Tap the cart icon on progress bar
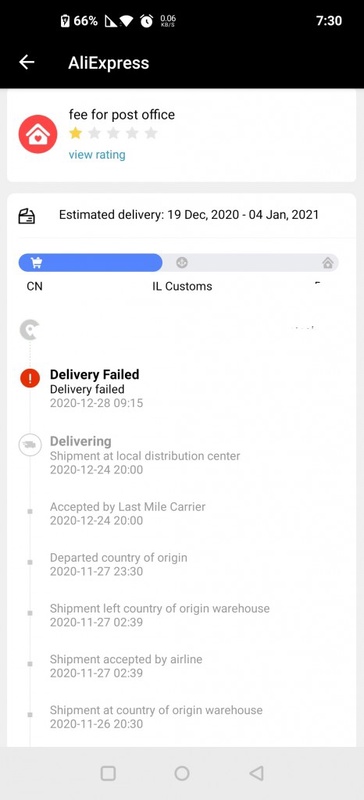Image resolution: width=364 pixels, height=800 pixels. [x=37, y=263]
